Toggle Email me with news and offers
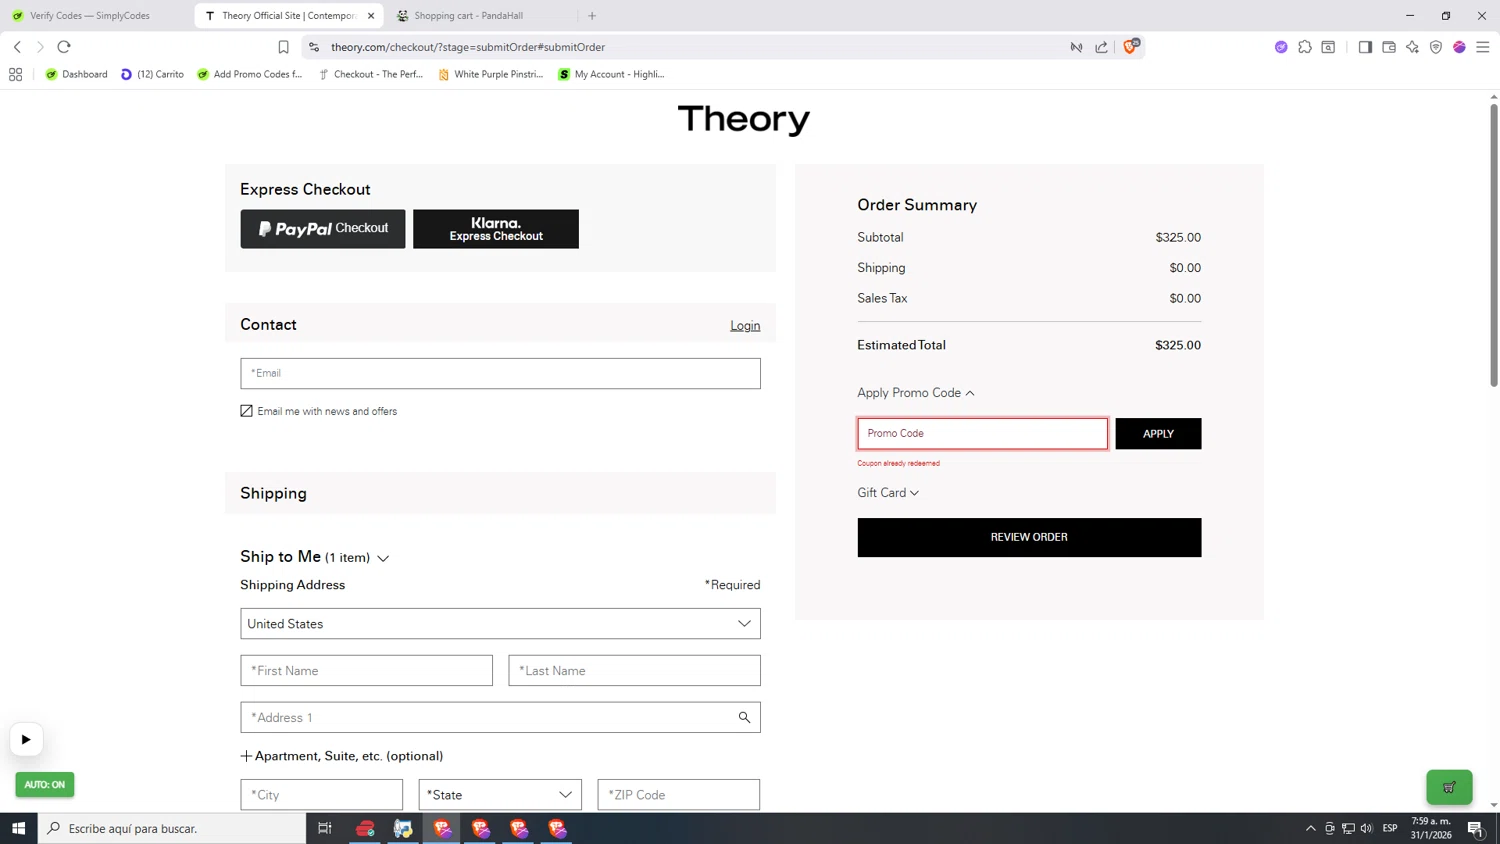This screenshot has height=844, width=1500. (x=246, y=411)
